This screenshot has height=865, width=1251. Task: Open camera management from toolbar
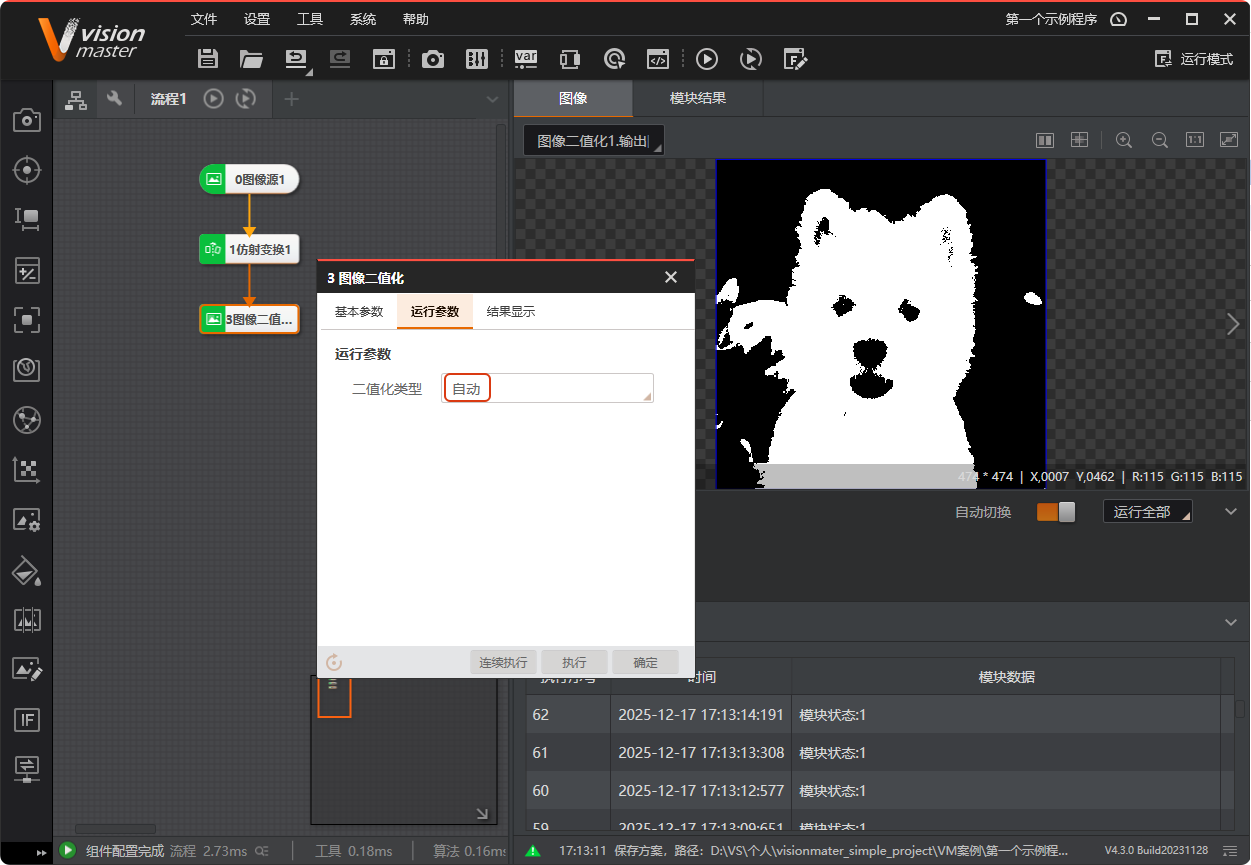tap(433, 59)
